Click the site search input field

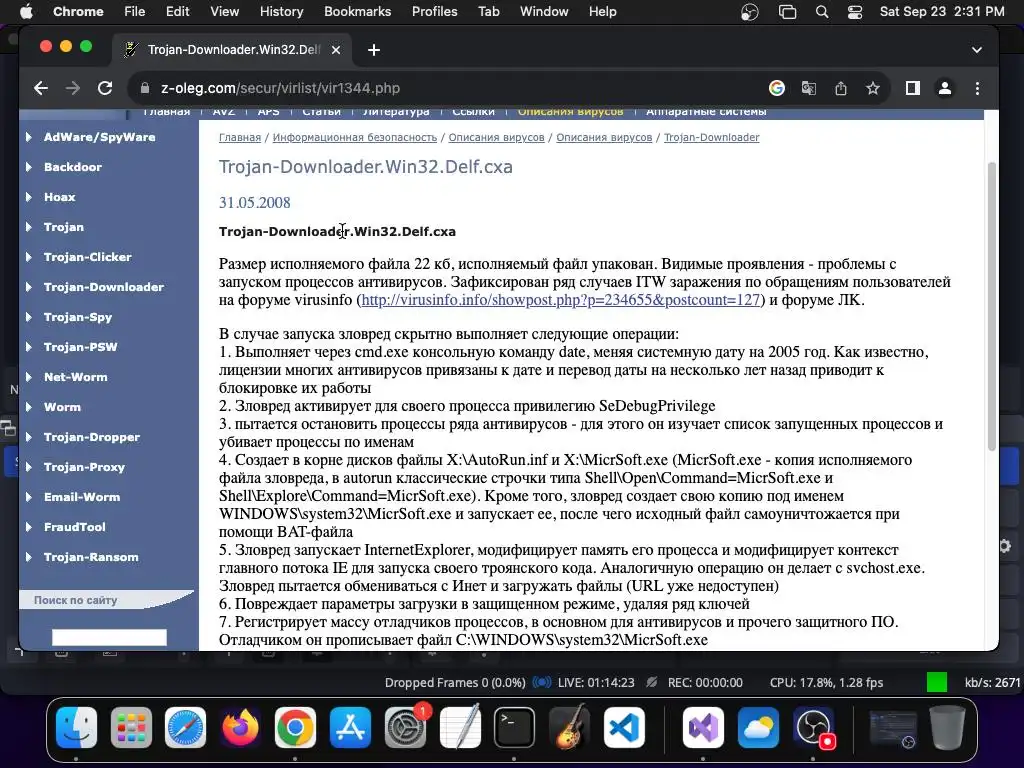tap(109, 637)
